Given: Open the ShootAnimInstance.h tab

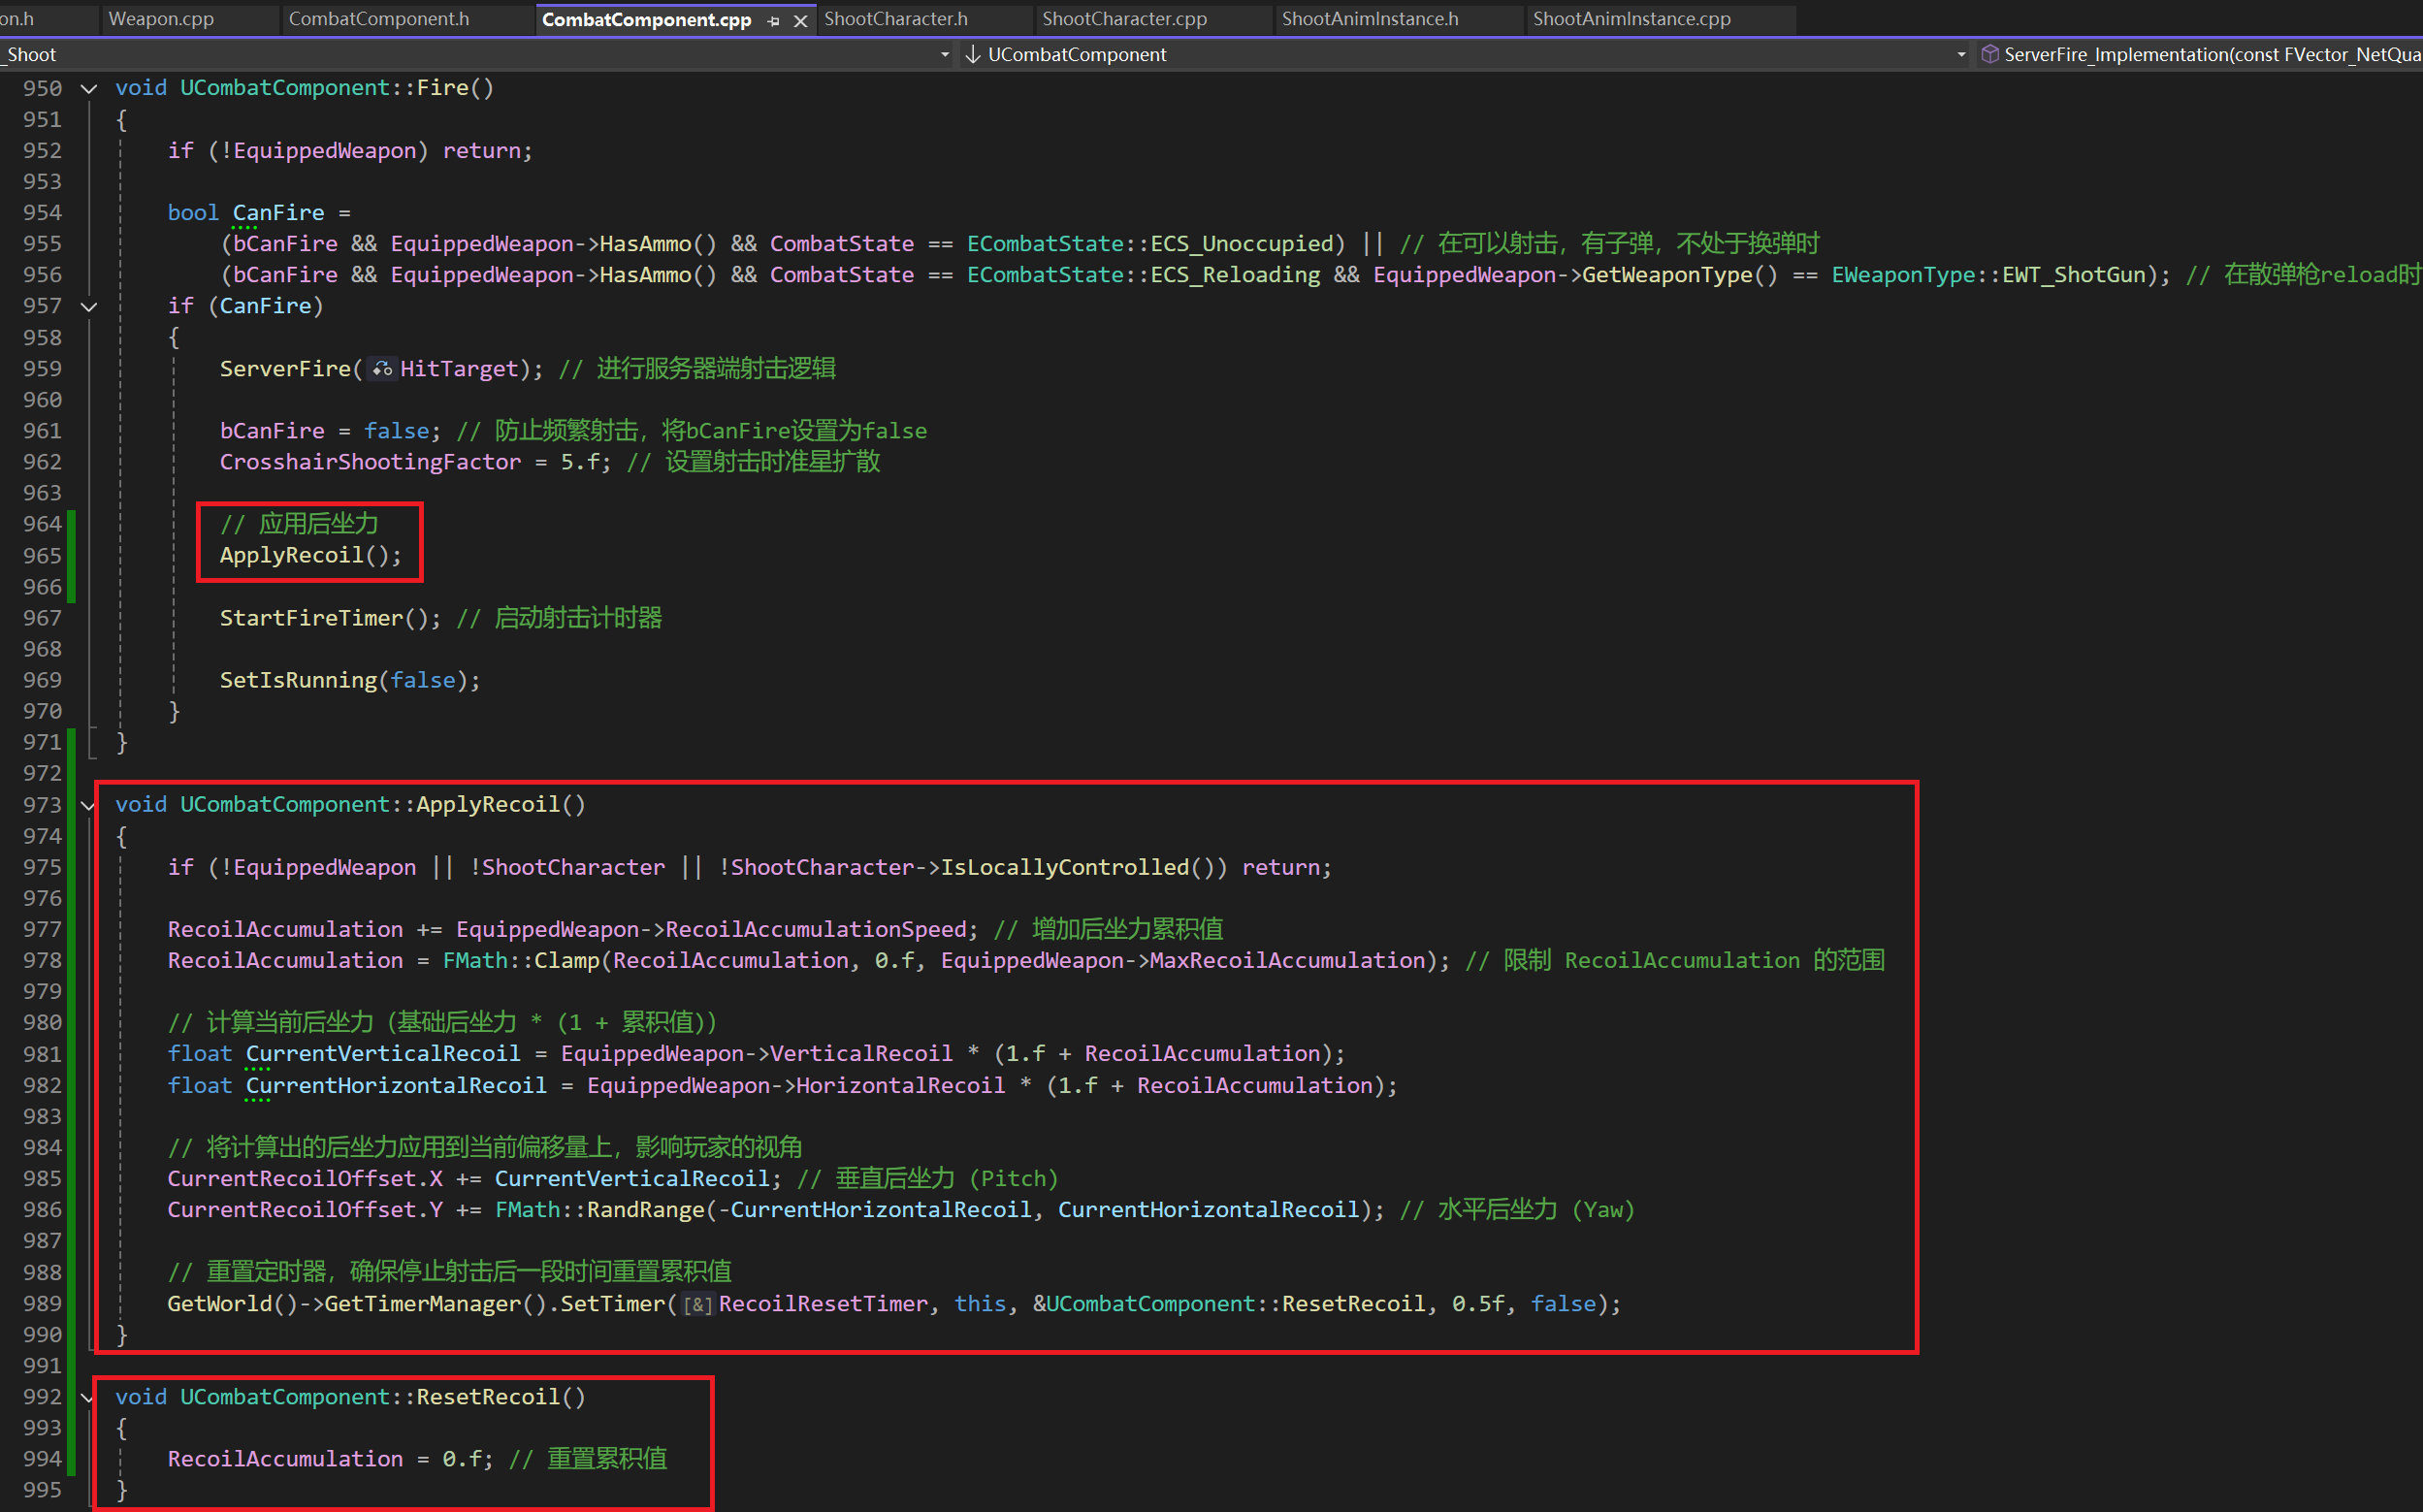Looking at the screenshot, I should coord(1369,19).
